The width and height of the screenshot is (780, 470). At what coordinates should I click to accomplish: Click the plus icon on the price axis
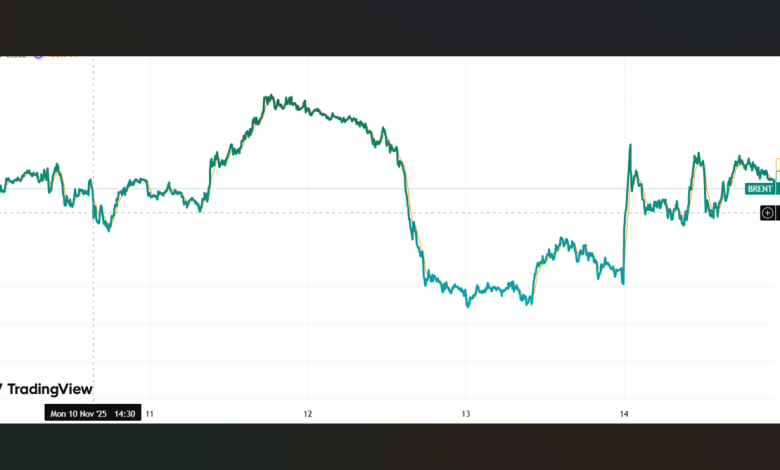[x=767, y=212]
